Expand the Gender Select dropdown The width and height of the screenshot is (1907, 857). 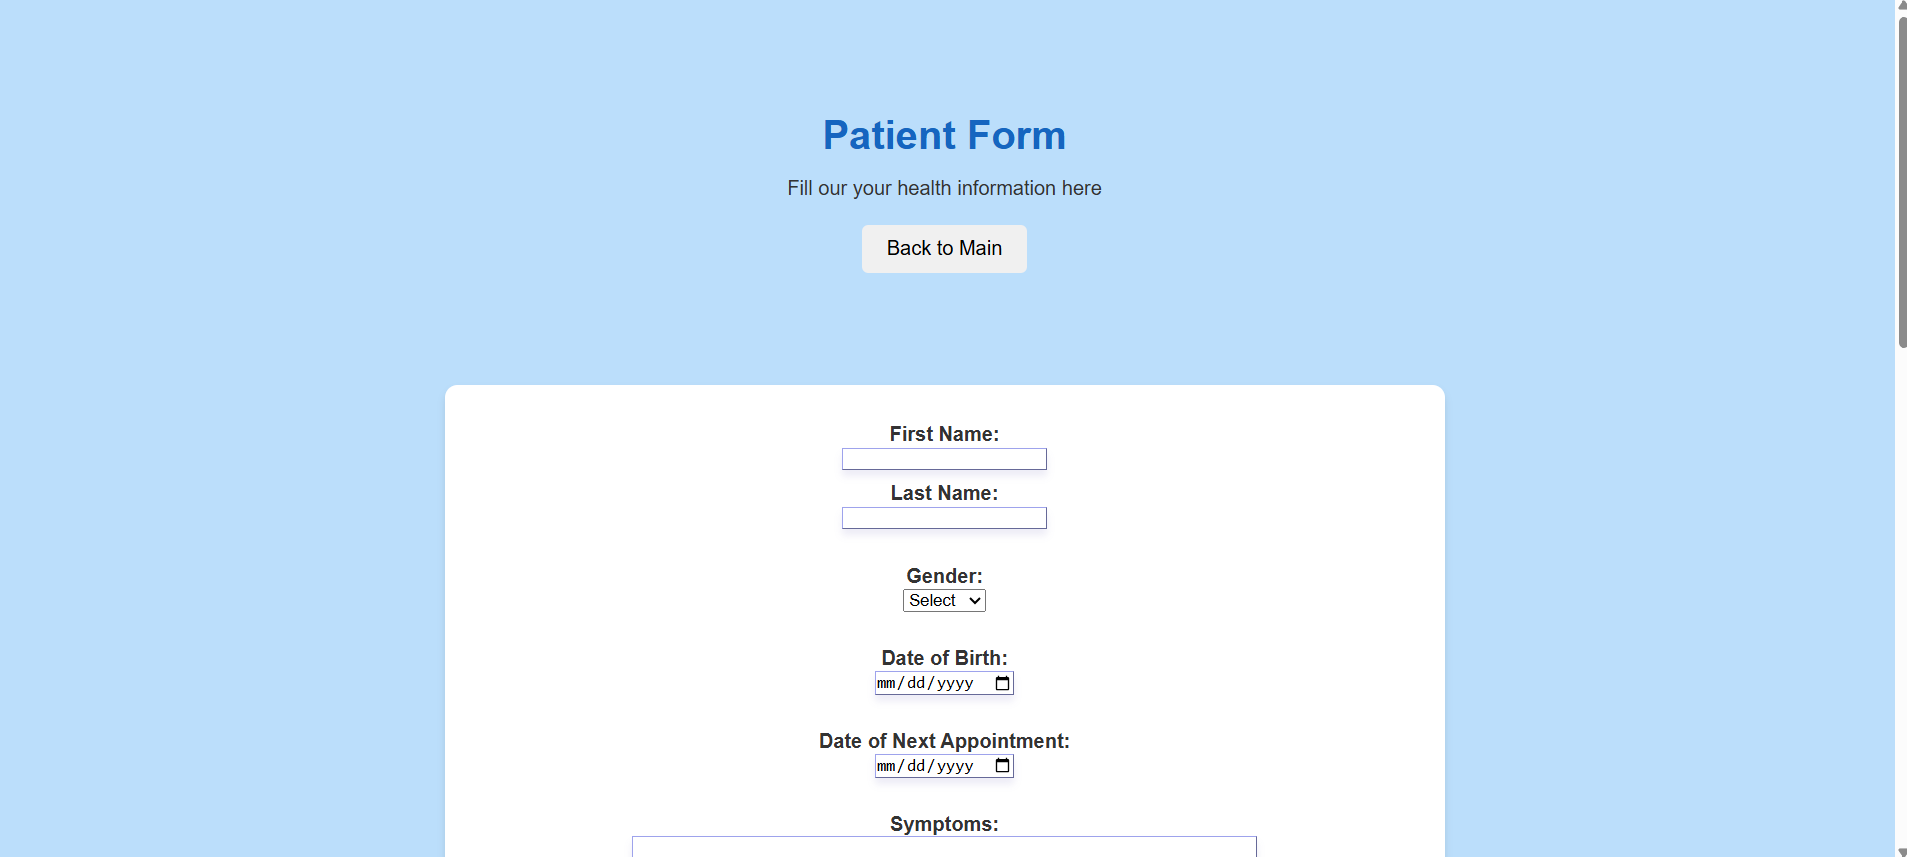[944, 600]
